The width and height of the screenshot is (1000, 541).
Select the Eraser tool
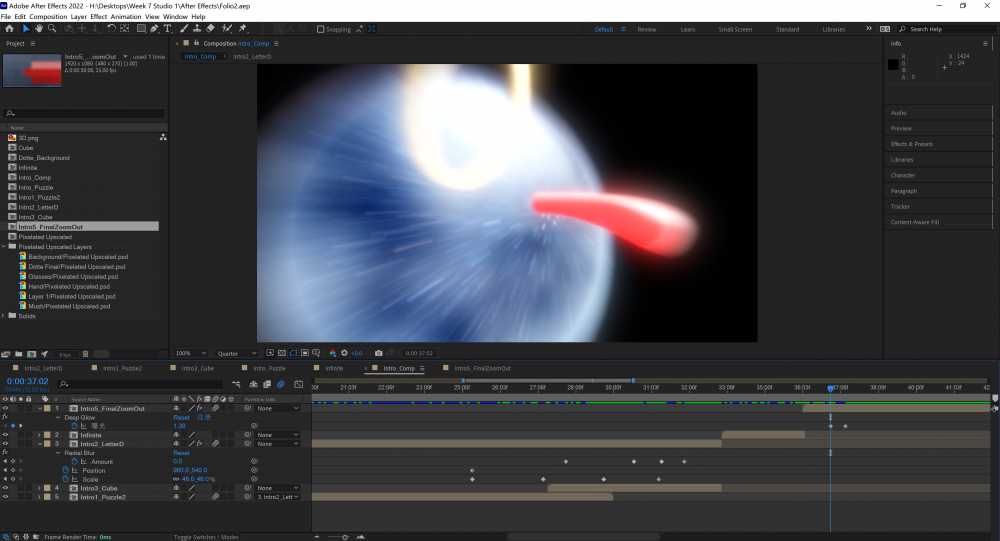(210, 29)
